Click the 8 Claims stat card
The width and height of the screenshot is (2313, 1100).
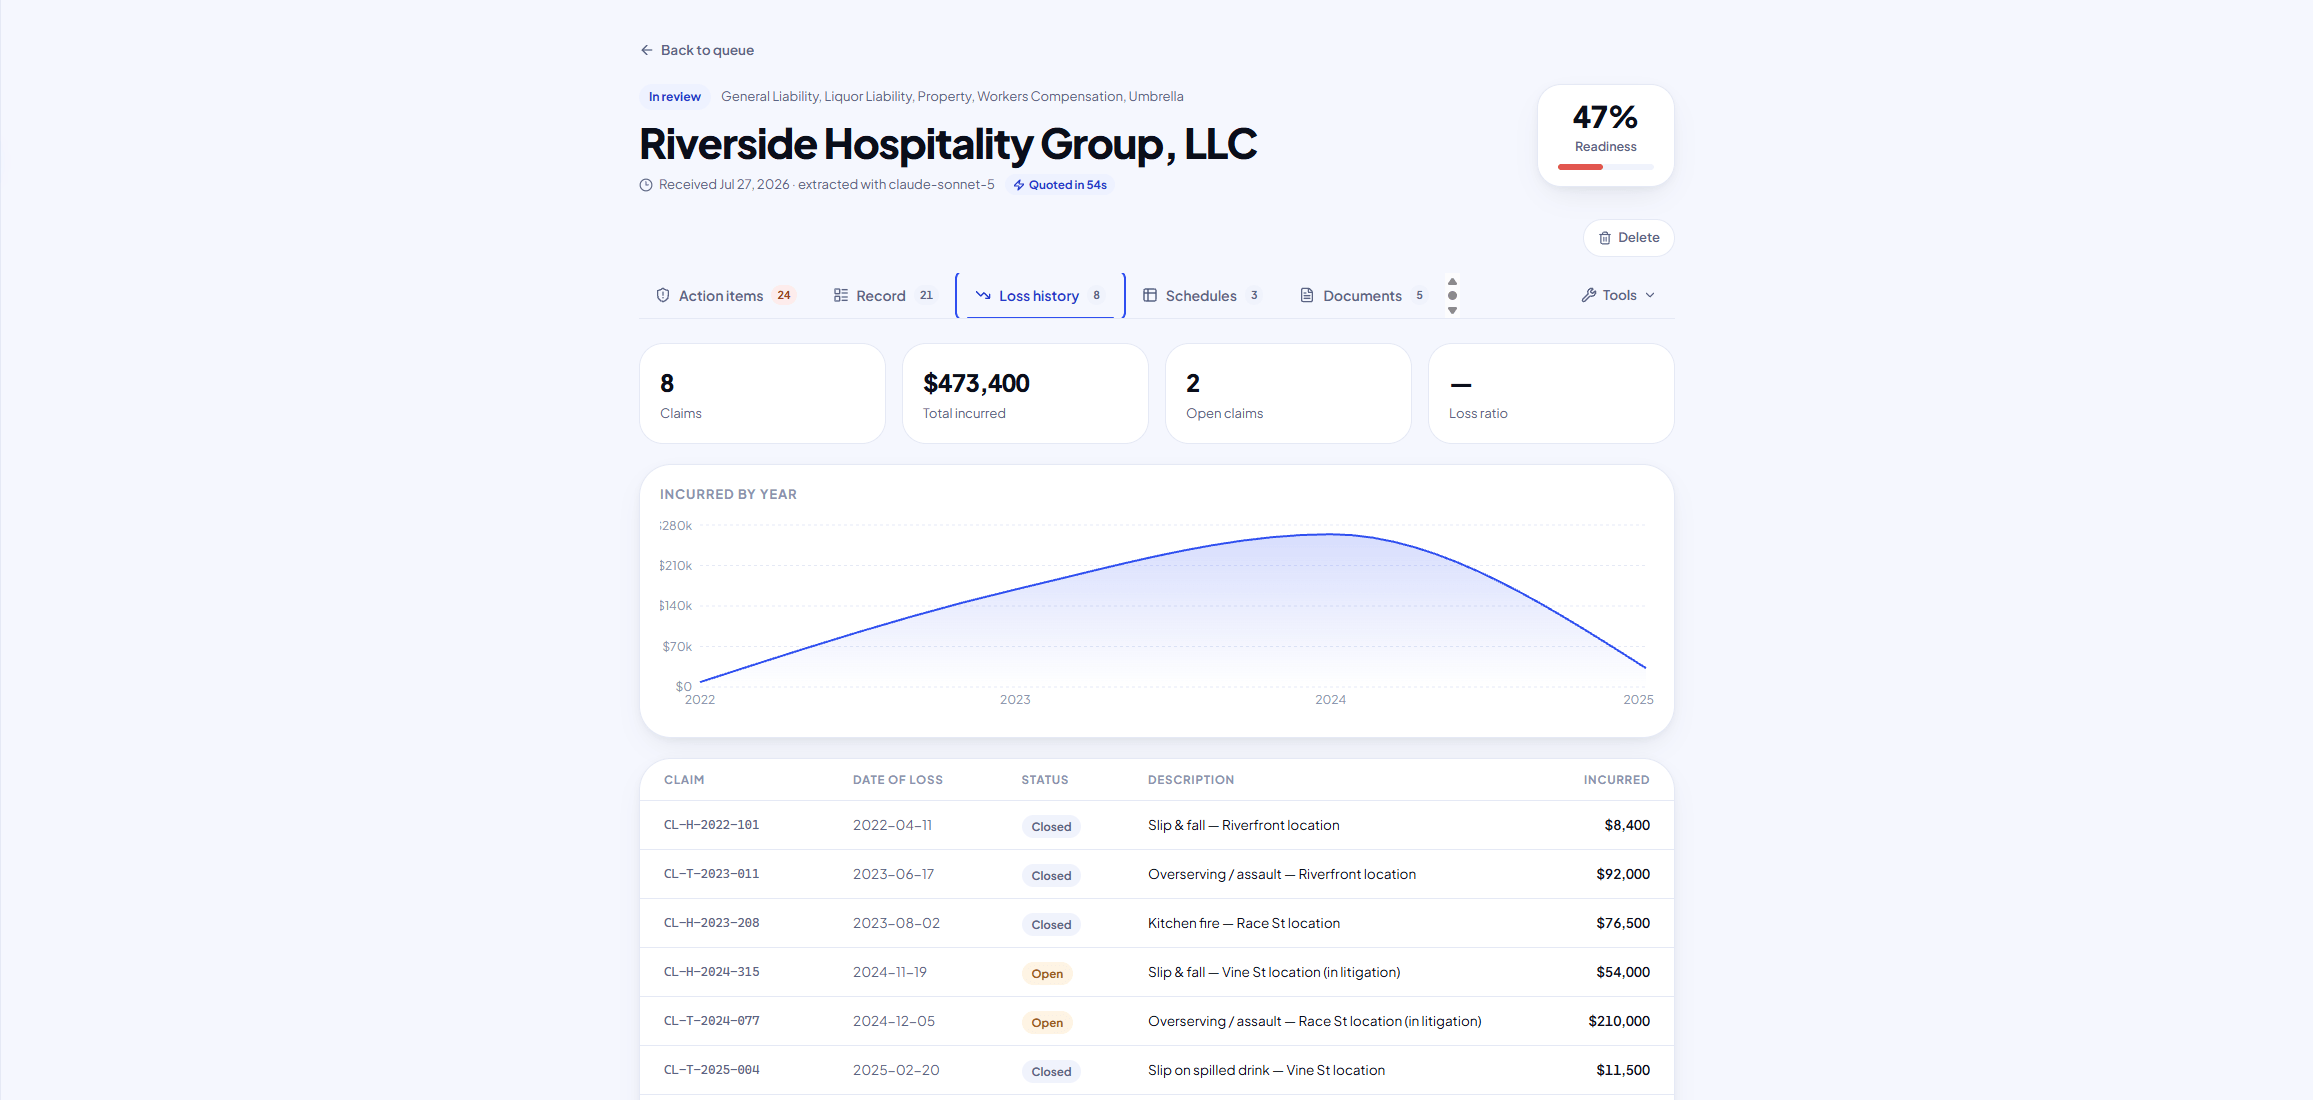pyautogui.click(x=762, y=394)
